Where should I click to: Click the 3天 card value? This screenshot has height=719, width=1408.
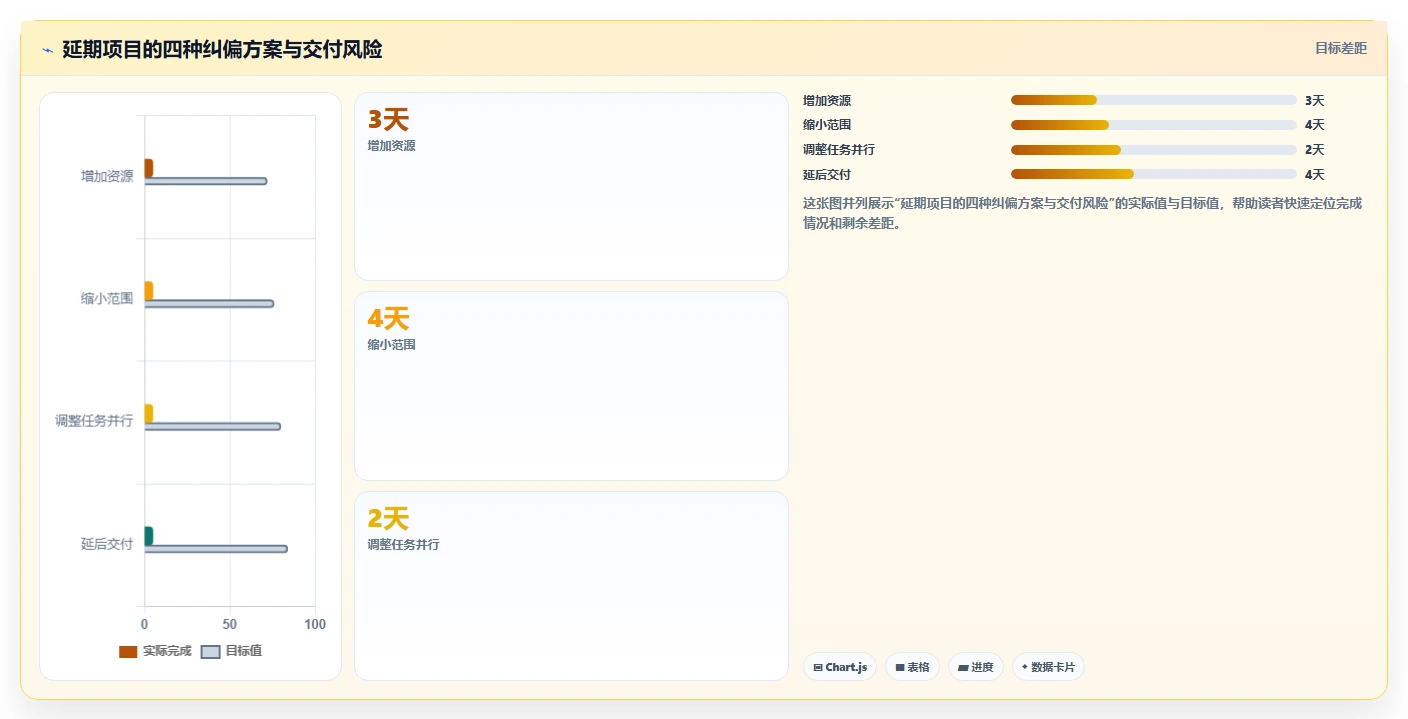click(x=388, y=120)
